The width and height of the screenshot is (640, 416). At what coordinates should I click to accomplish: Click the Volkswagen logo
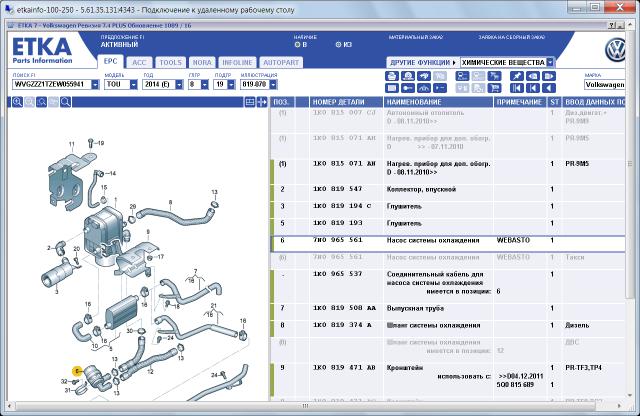[616, 50]
